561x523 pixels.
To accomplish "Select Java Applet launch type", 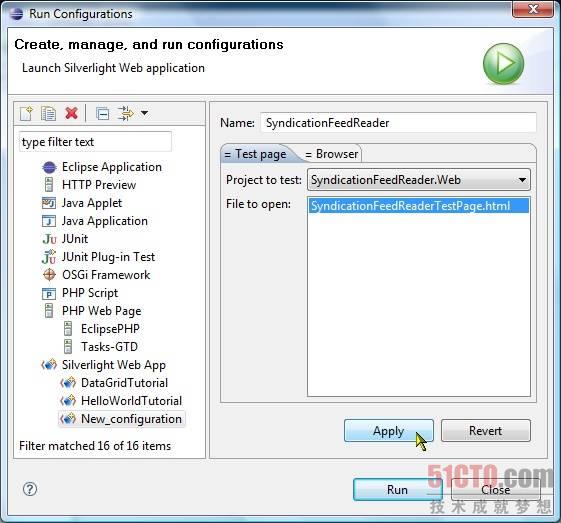I will [x=92, y=203].
